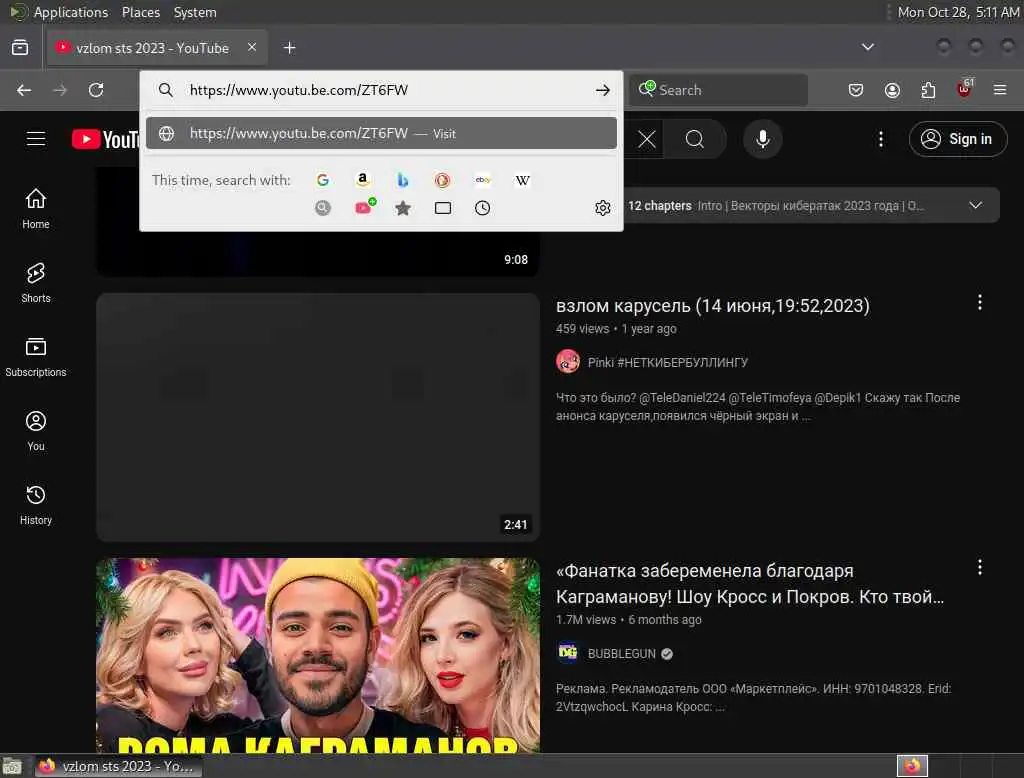The width and height of the screenshot is (1024, 778).
Task: List all tabs with the dropdown arrow
Action: pyautogui.click(x=868, y=47)
